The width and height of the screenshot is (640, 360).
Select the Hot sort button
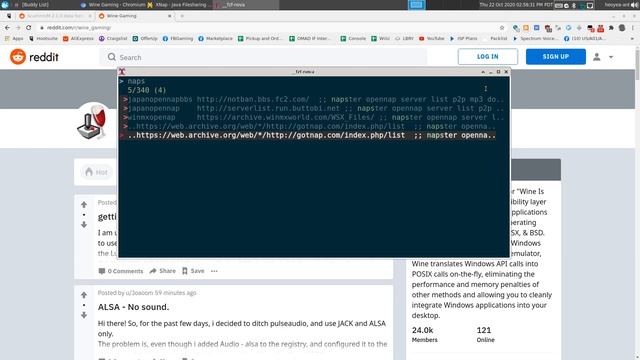tap(97, 172)
